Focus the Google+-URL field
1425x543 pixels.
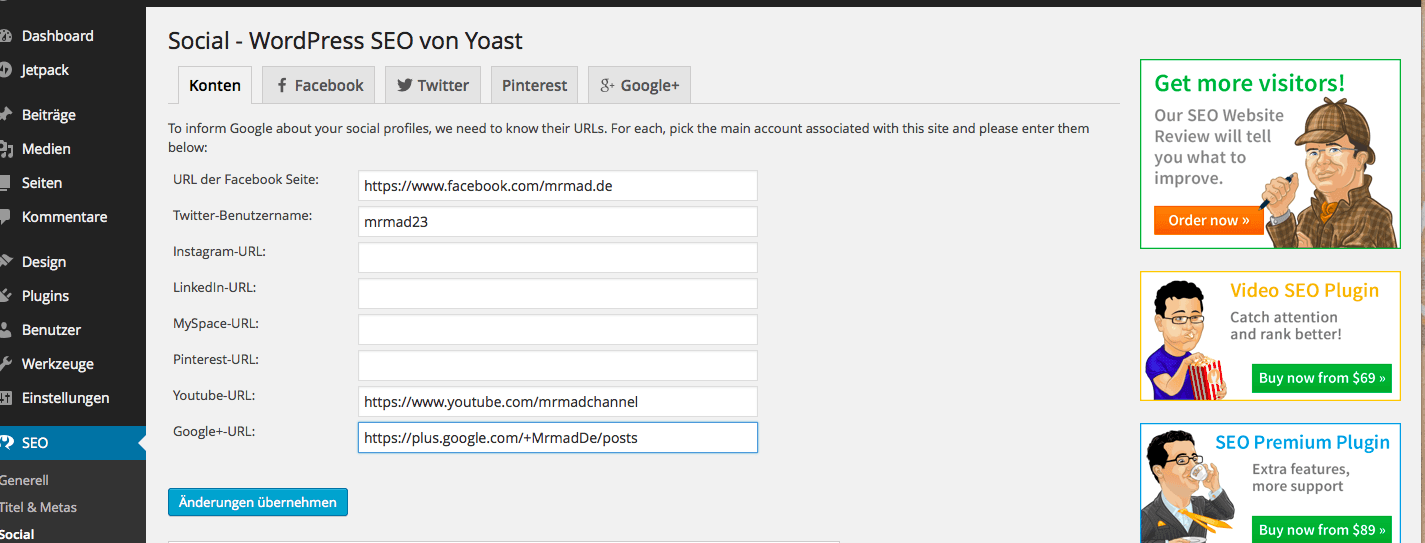(x=558, y=438)
